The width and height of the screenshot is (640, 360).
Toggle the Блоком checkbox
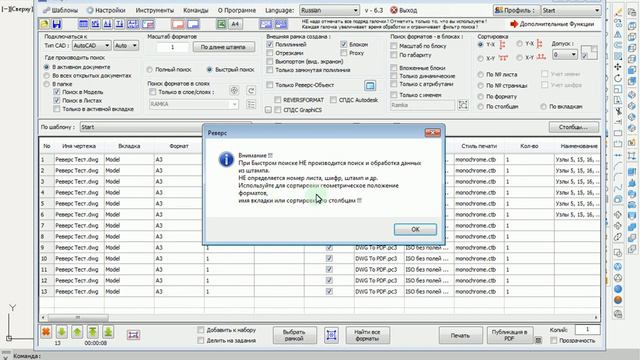[344, 44]
